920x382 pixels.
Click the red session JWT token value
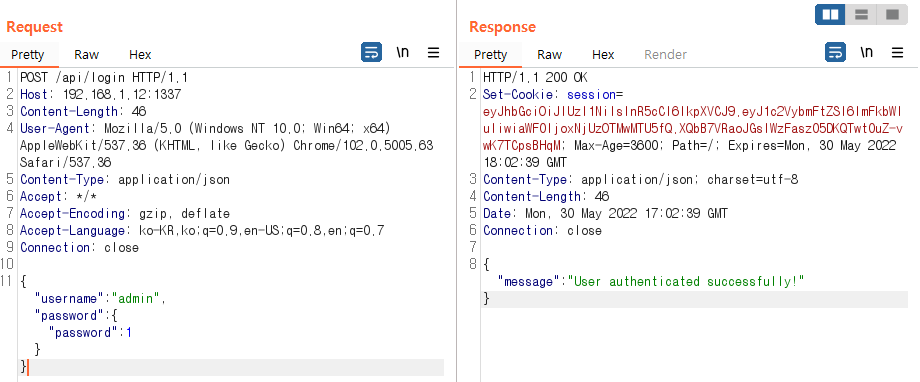coord(693,129)
